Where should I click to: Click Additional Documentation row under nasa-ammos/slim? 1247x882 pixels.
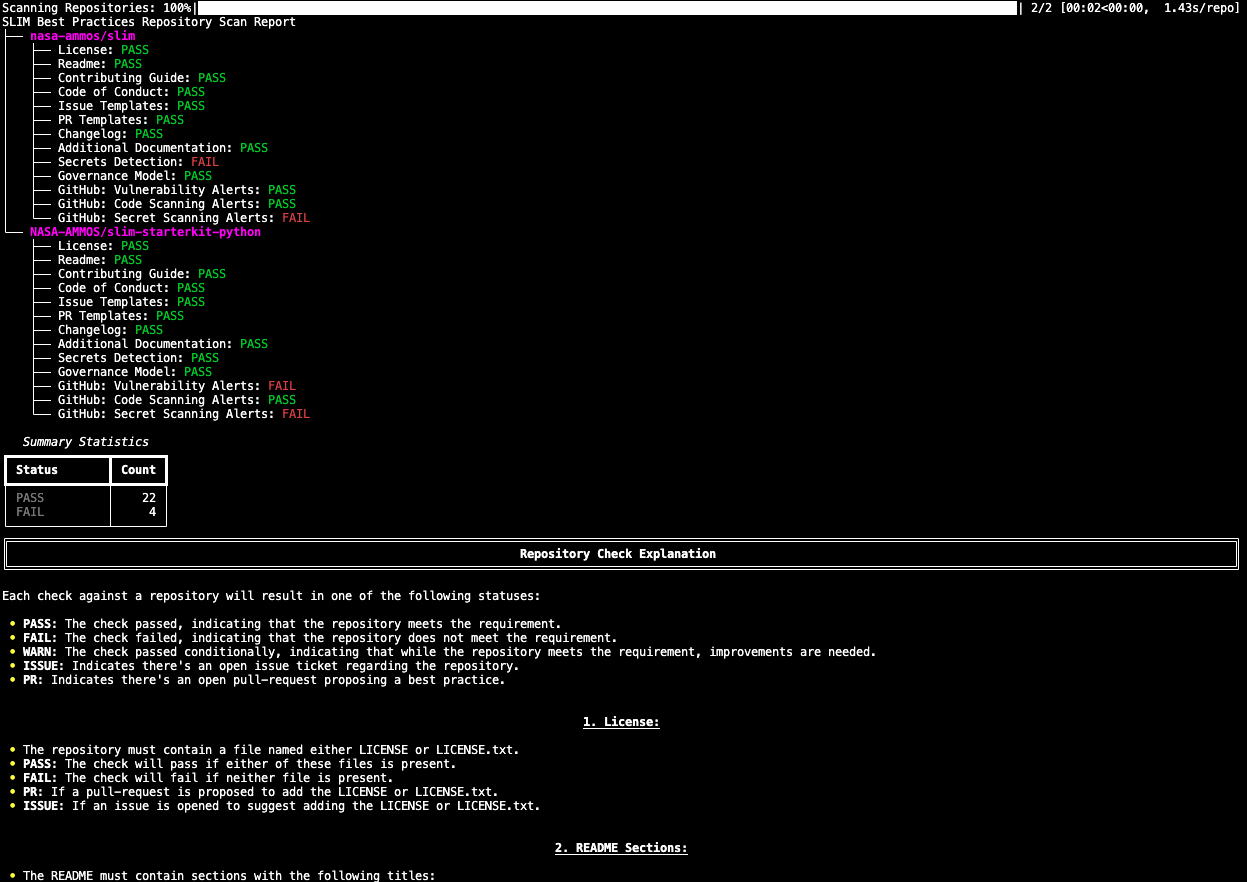tap(163, 148)
